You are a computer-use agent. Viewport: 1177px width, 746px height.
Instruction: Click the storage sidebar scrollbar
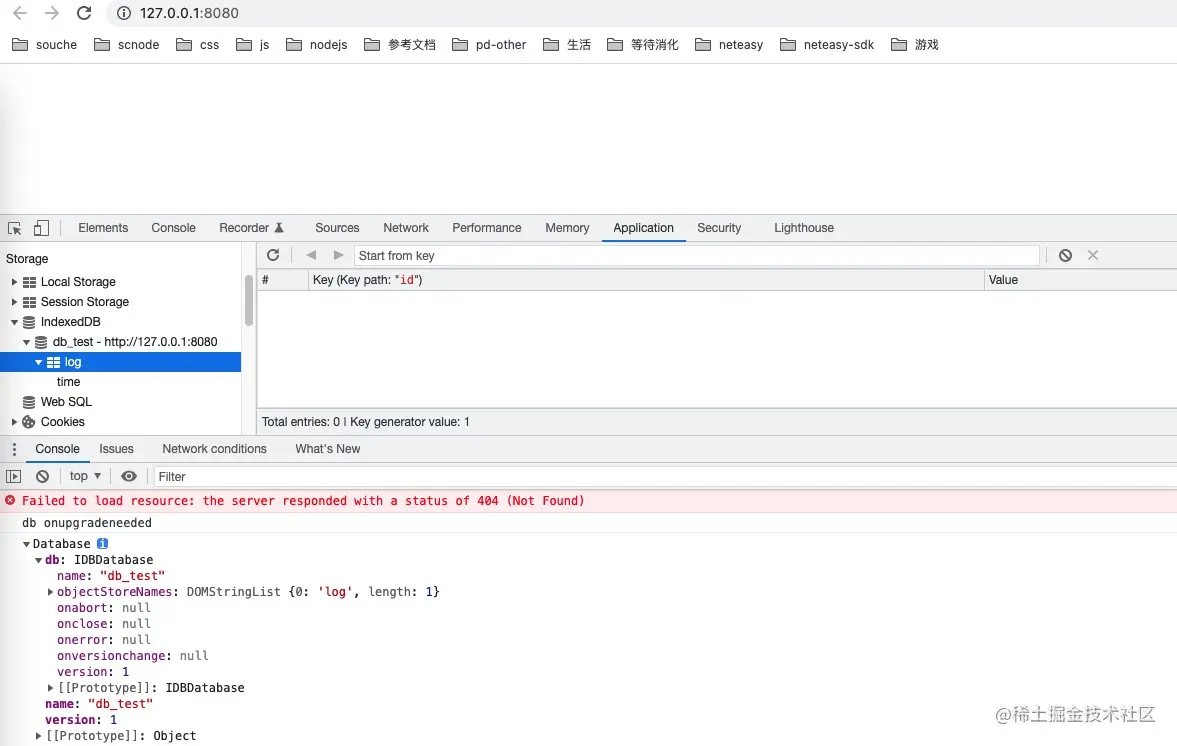248,300
